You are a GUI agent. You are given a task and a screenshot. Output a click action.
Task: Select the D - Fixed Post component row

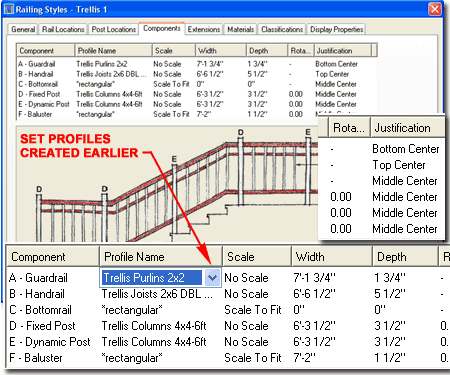coord(197,94)
